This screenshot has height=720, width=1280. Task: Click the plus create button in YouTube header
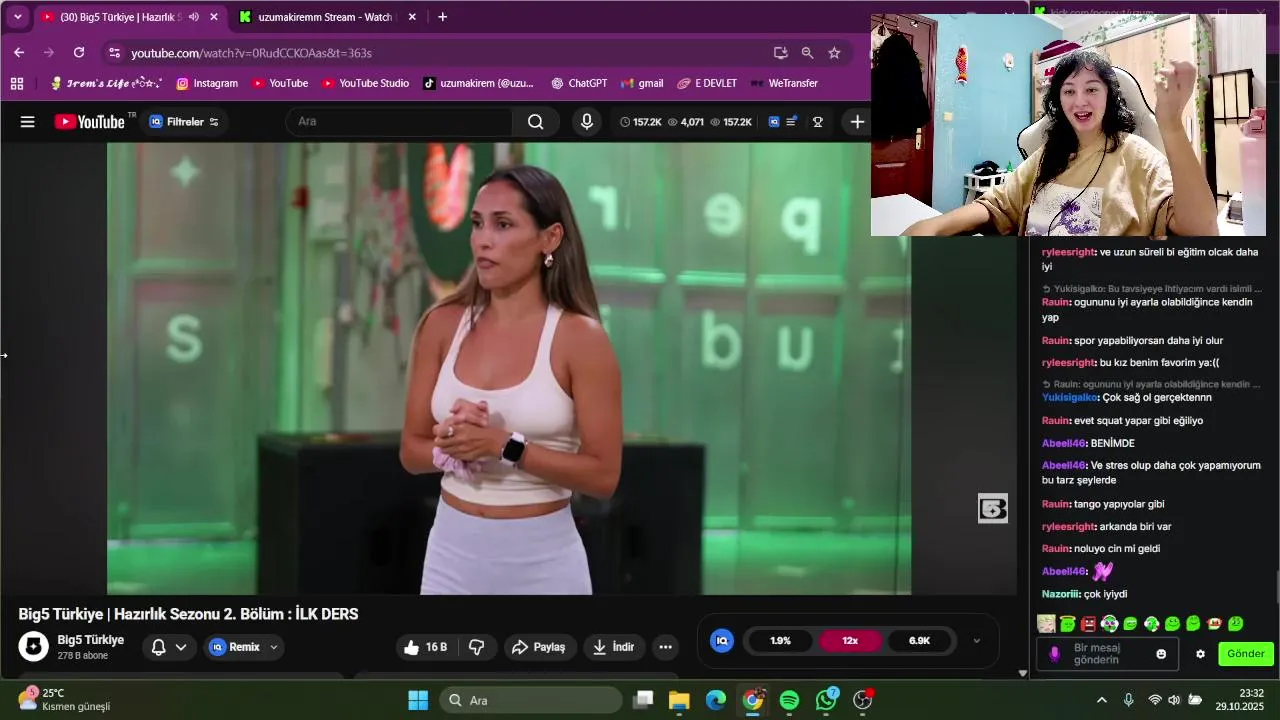pyautogui.click(x=857, y=122)
